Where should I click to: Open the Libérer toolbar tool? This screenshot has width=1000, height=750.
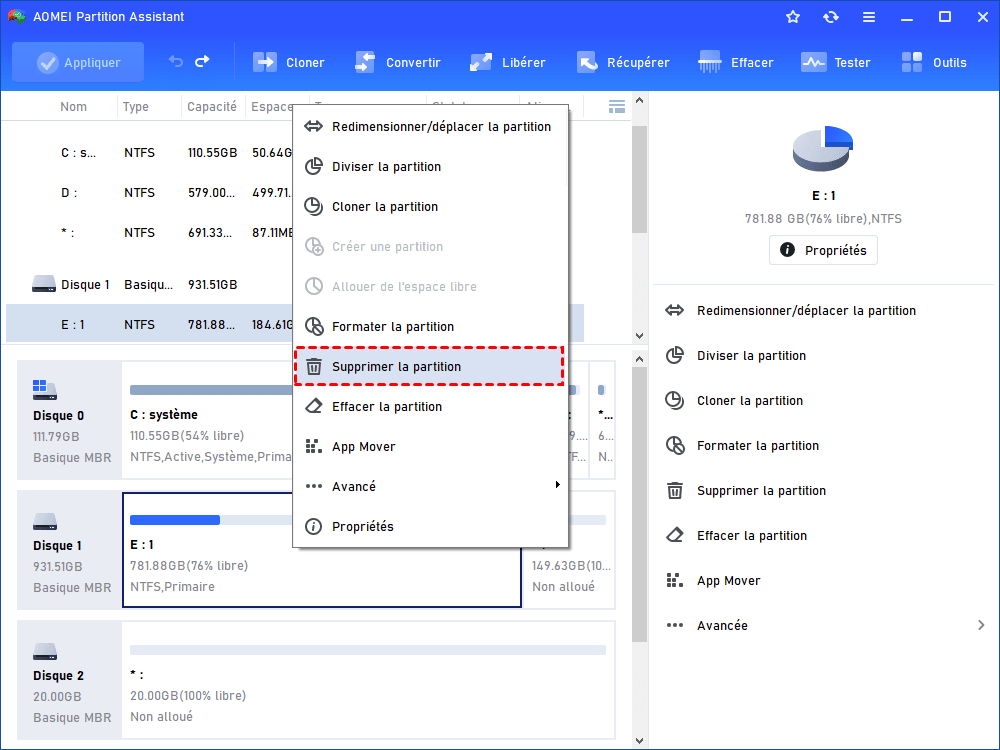(x=508, y=62)
